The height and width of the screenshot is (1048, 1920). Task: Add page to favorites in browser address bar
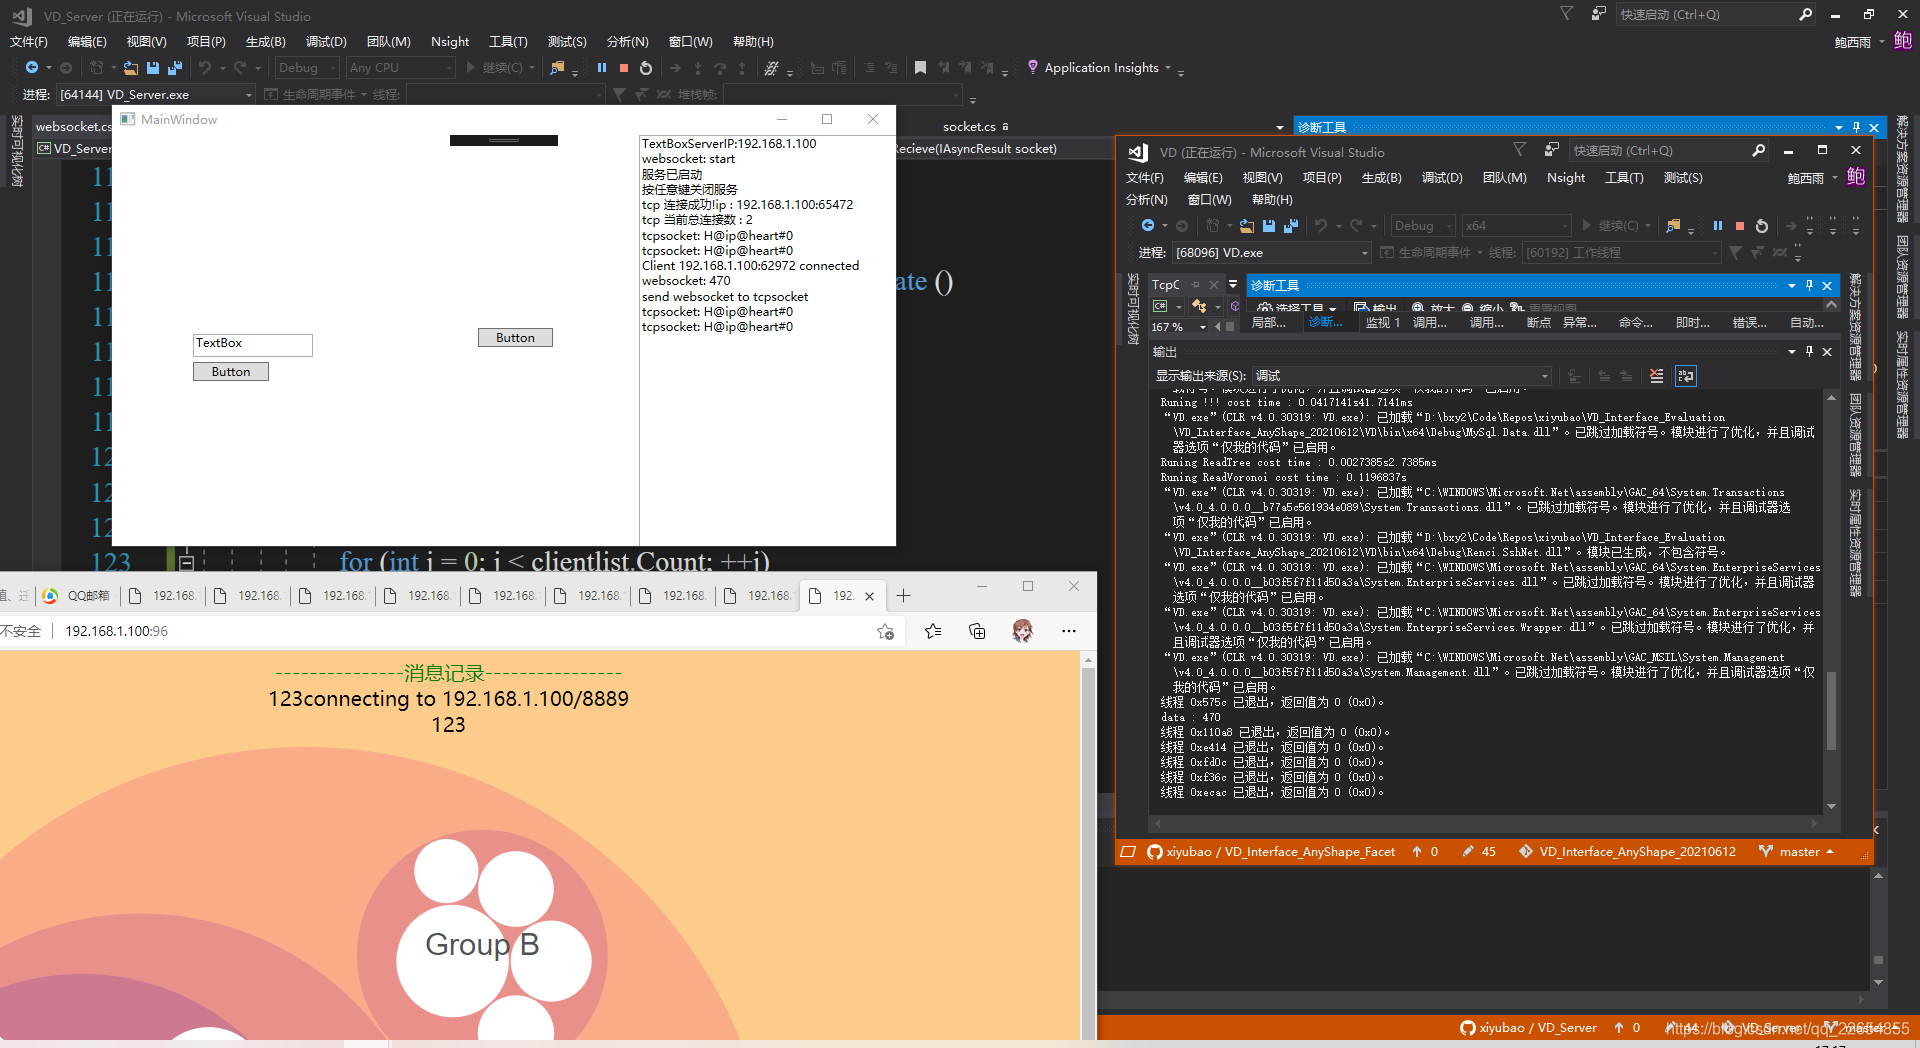(x=885, y=631)
